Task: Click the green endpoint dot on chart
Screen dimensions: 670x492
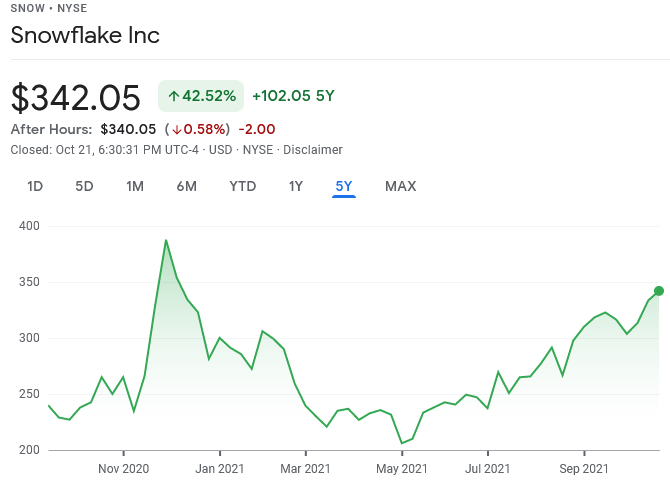Action: tap(659, 291)
